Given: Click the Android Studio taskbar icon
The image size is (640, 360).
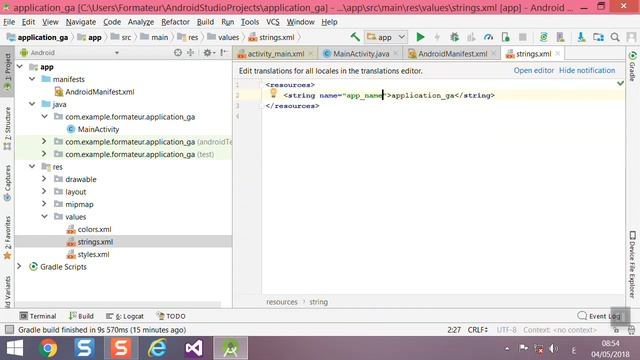Looking at the screenshot, I should pos(230,348).
